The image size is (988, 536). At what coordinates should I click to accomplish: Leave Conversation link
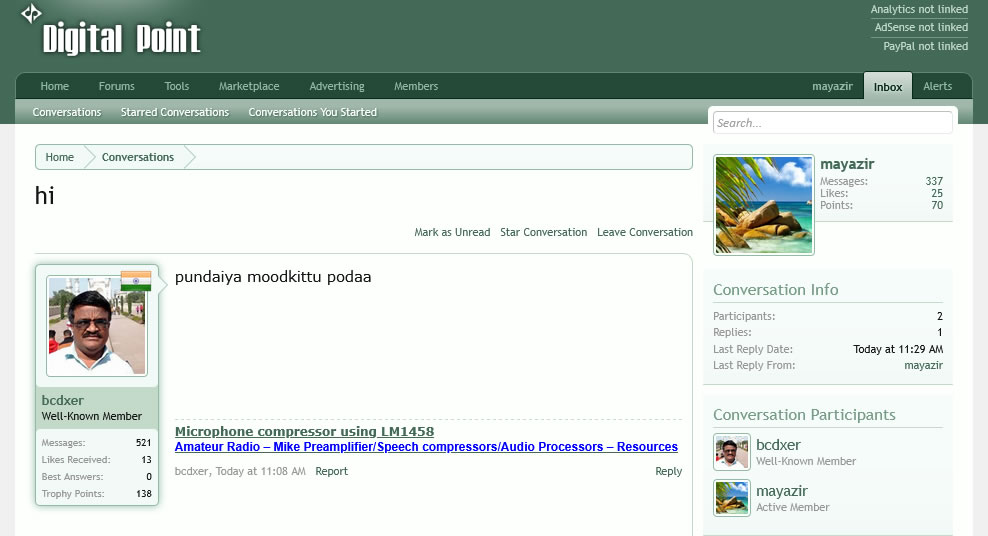click(x=645, y=232)
